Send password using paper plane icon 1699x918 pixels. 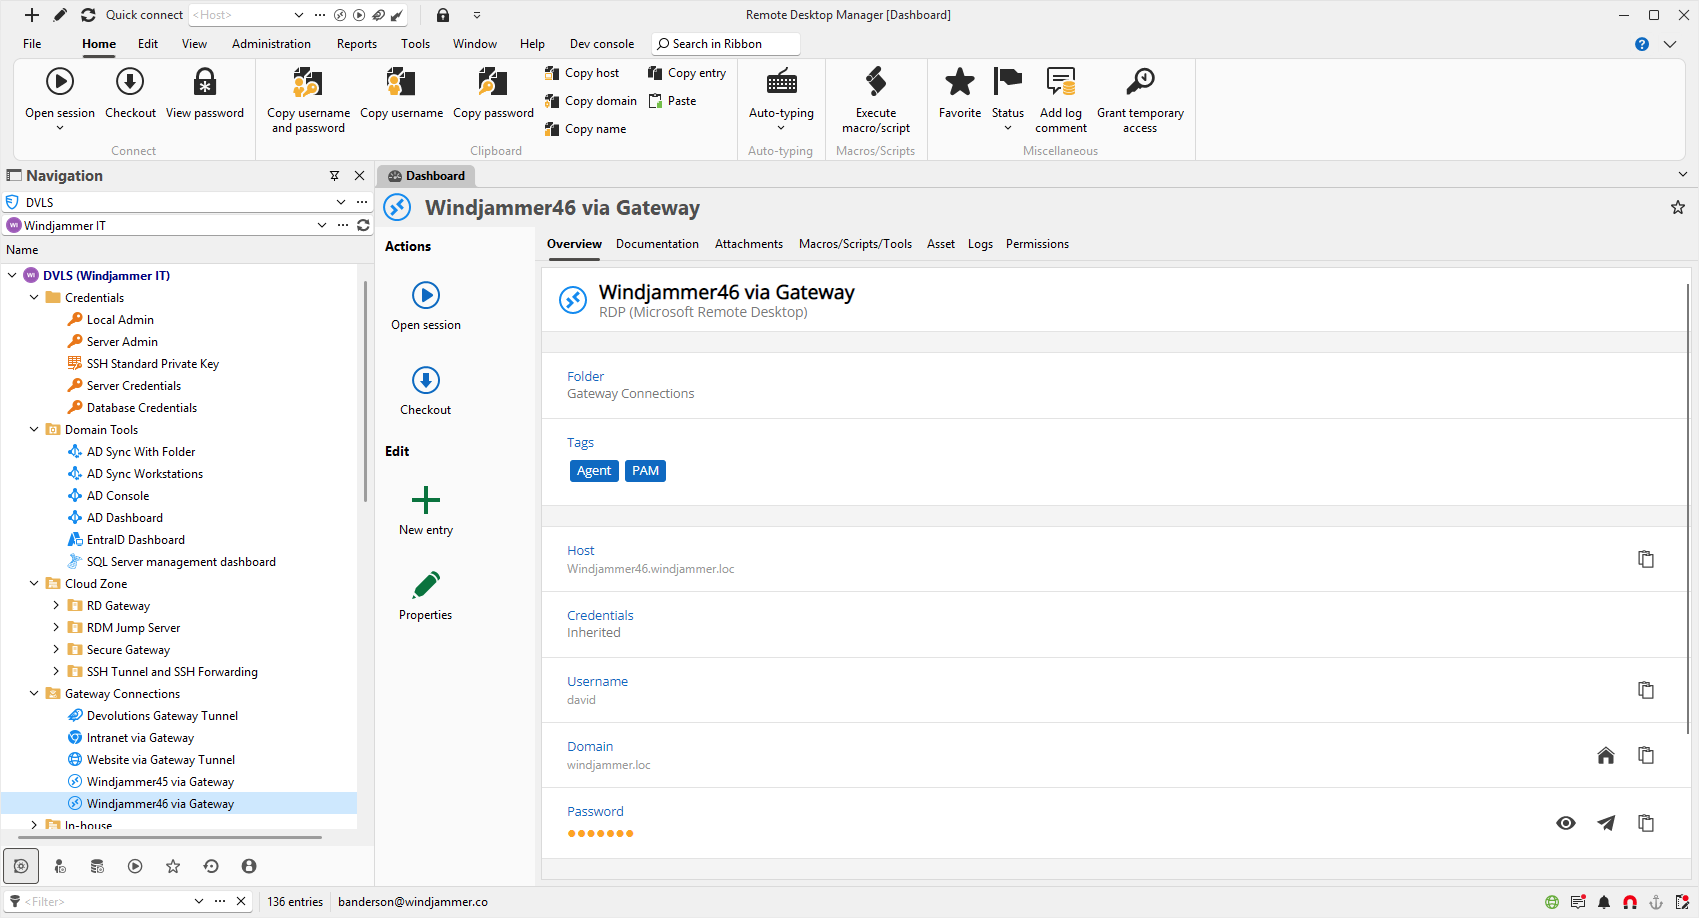[1606, 823]
